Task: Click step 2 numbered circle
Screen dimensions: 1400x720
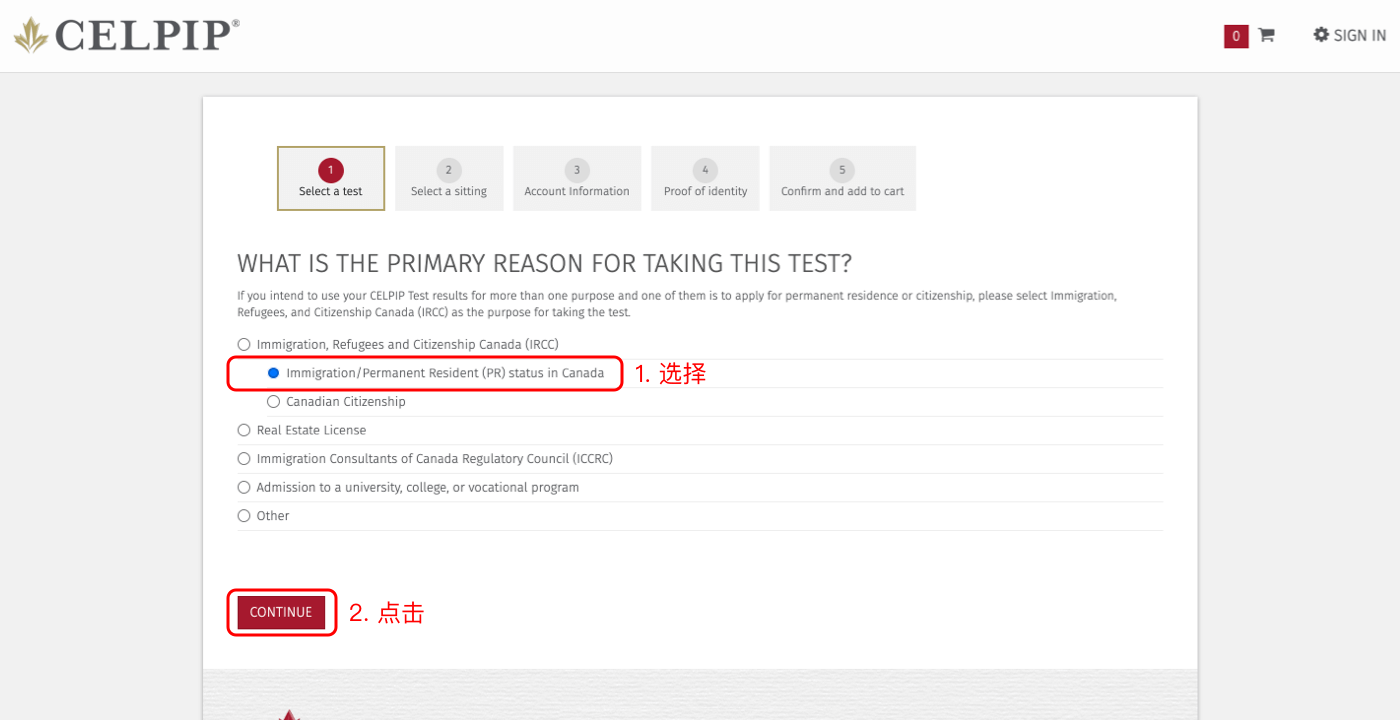Action: tap(449, 170)
